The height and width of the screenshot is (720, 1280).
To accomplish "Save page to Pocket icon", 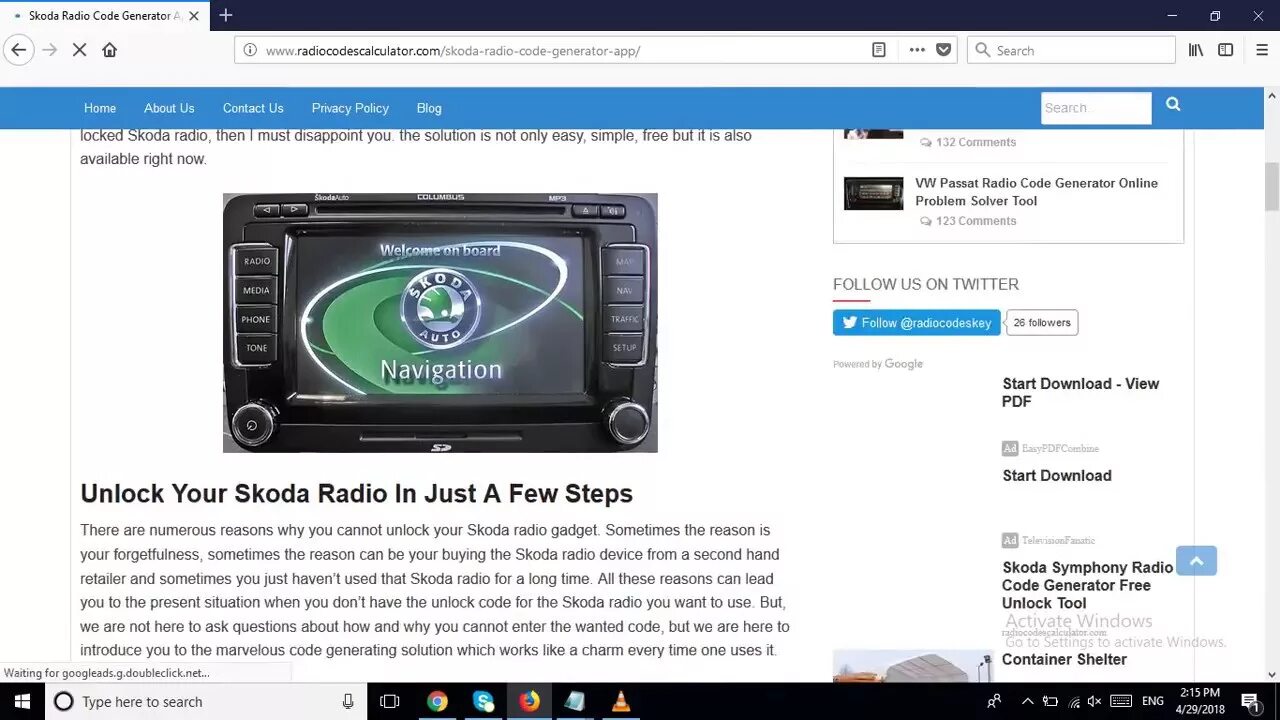I will (943, 50).
